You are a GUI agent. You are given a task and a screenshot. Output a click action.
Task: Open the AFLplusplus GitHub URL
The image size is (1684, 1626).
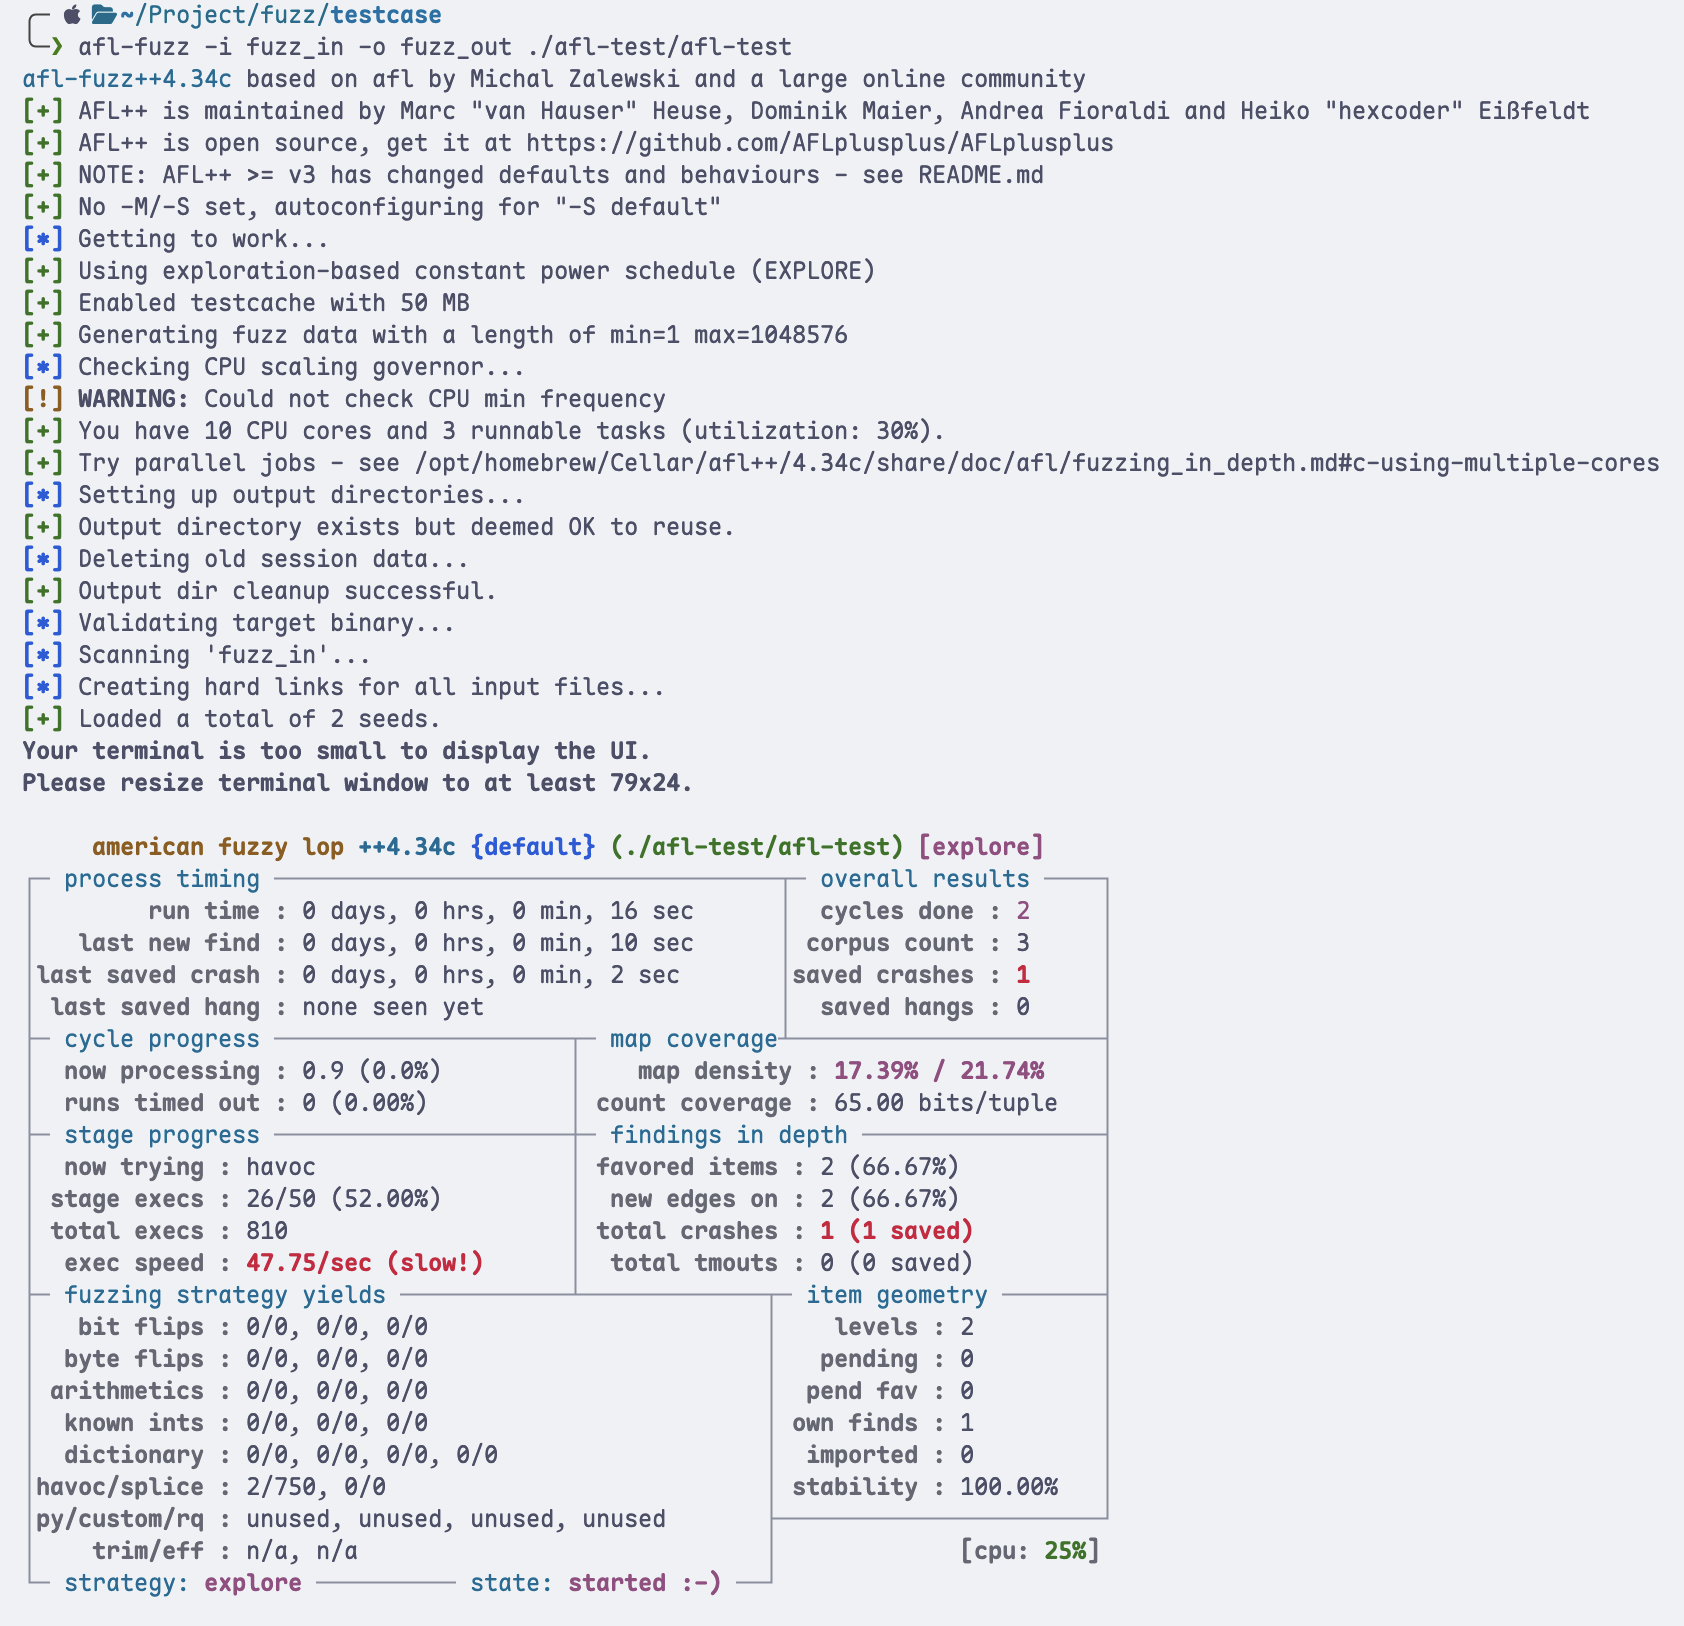[819, 143]
